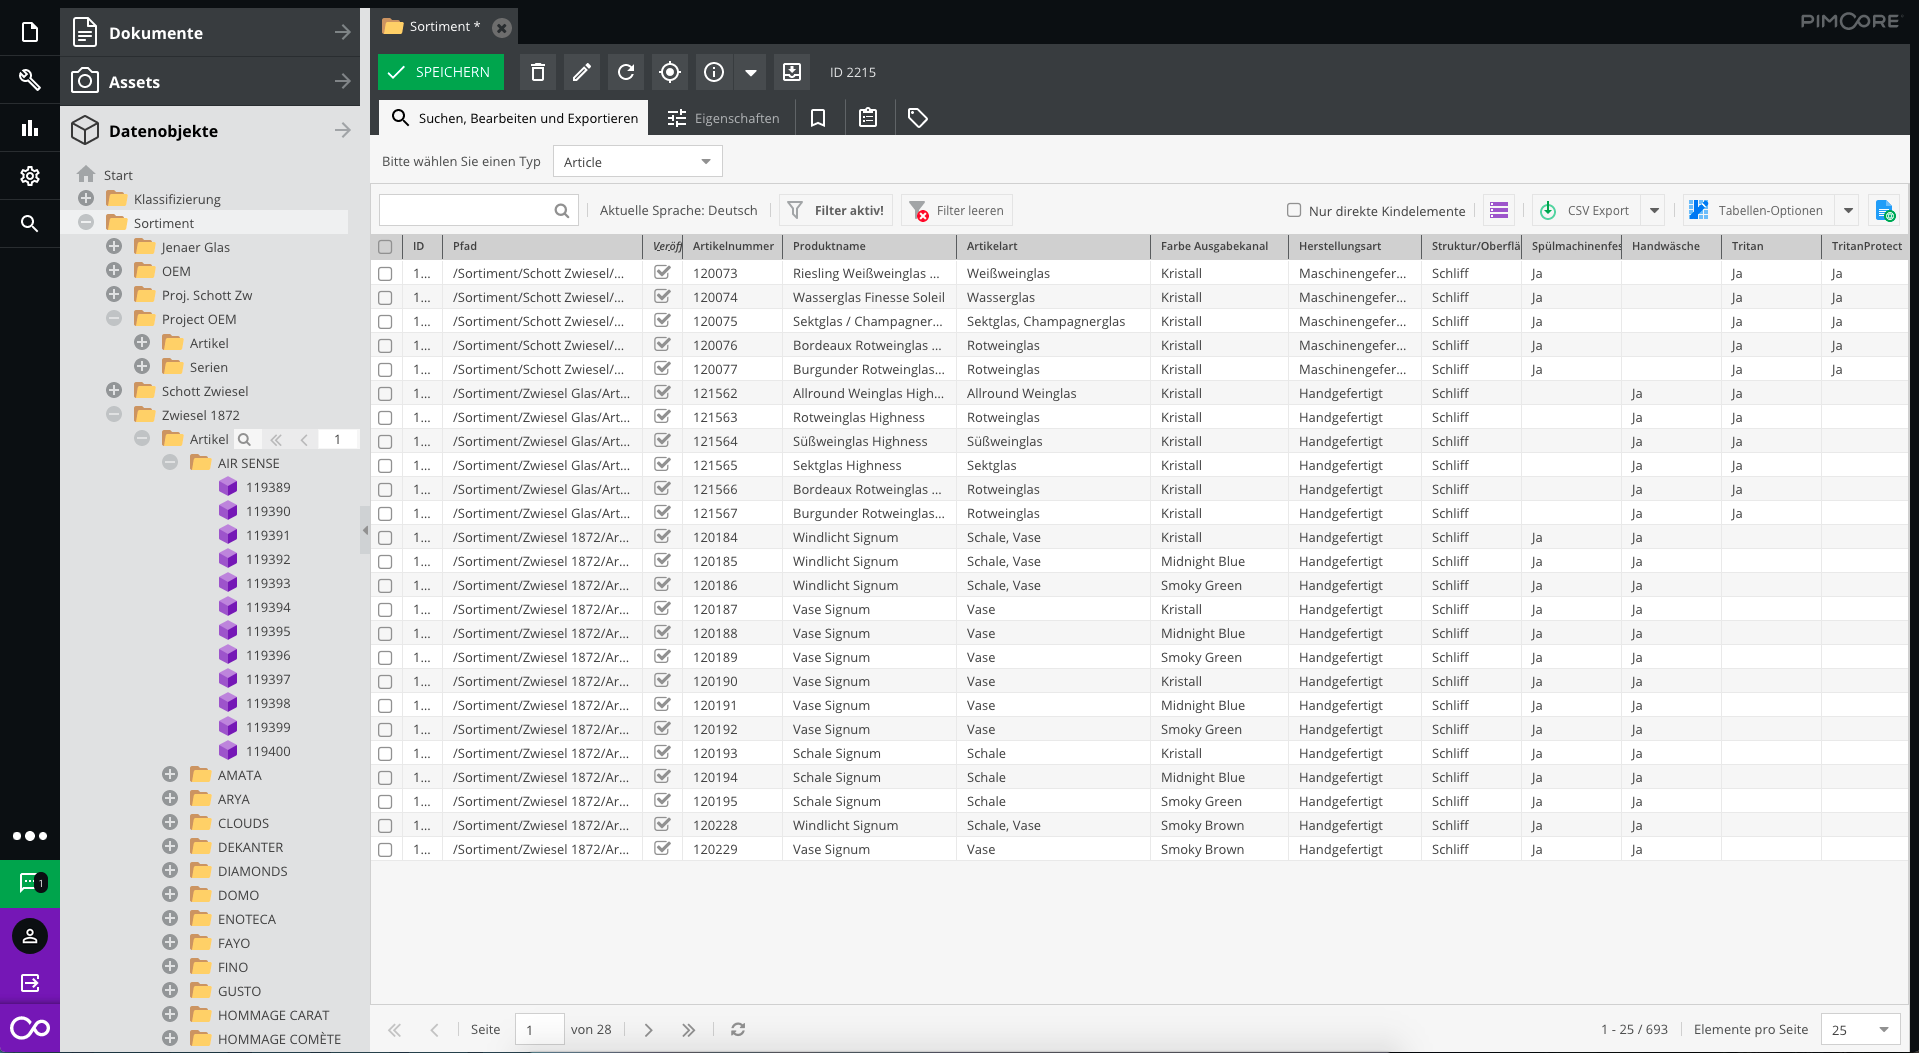Check row checkbox for article 120229

coord(385,849)
